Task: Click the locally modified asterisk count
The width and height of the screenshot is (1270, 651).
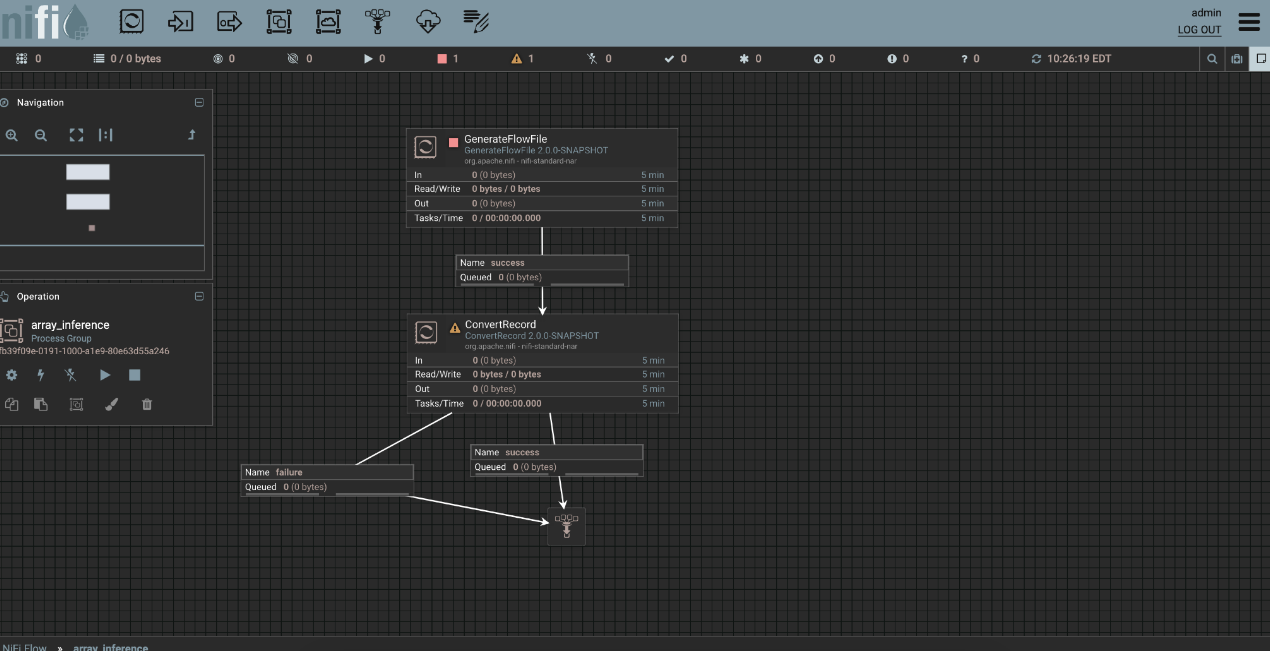Action: coord(750,59)
